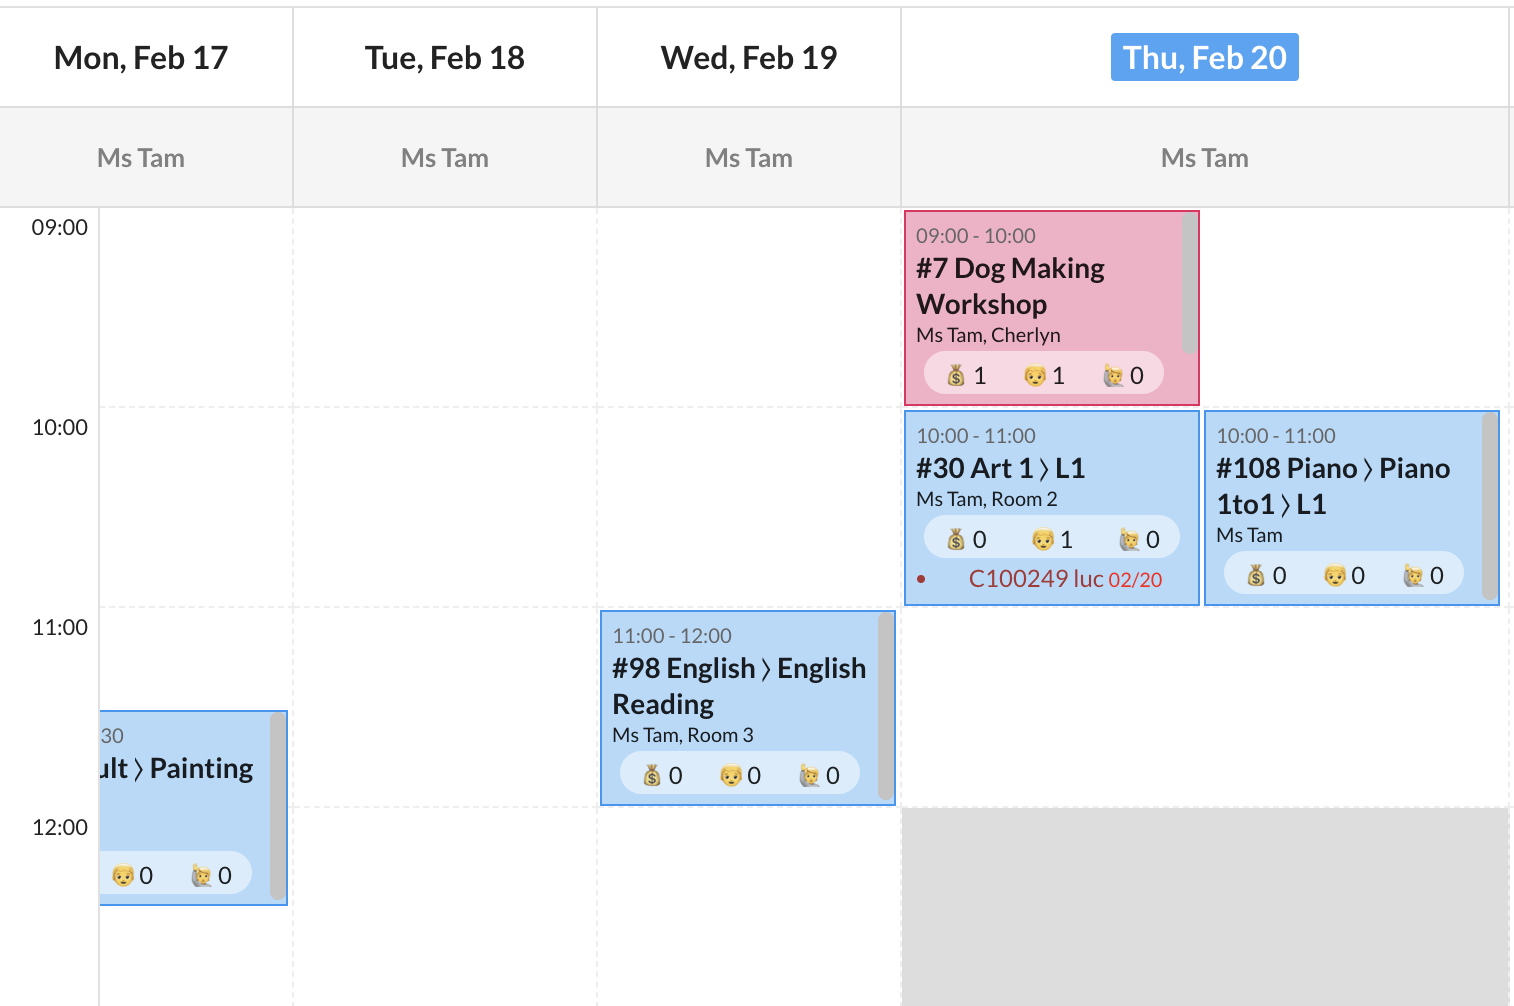
Task: Select the Wed, Feb 19 date header
Action: coord(748,58)
